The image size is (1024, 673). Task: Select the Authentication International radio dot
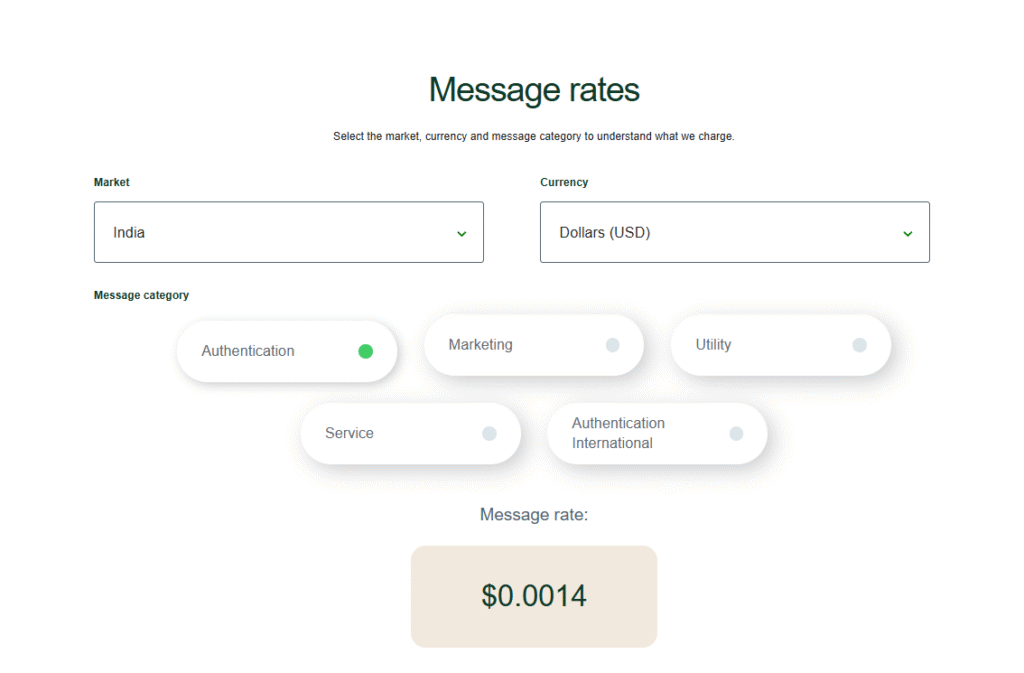click(736, 433)
